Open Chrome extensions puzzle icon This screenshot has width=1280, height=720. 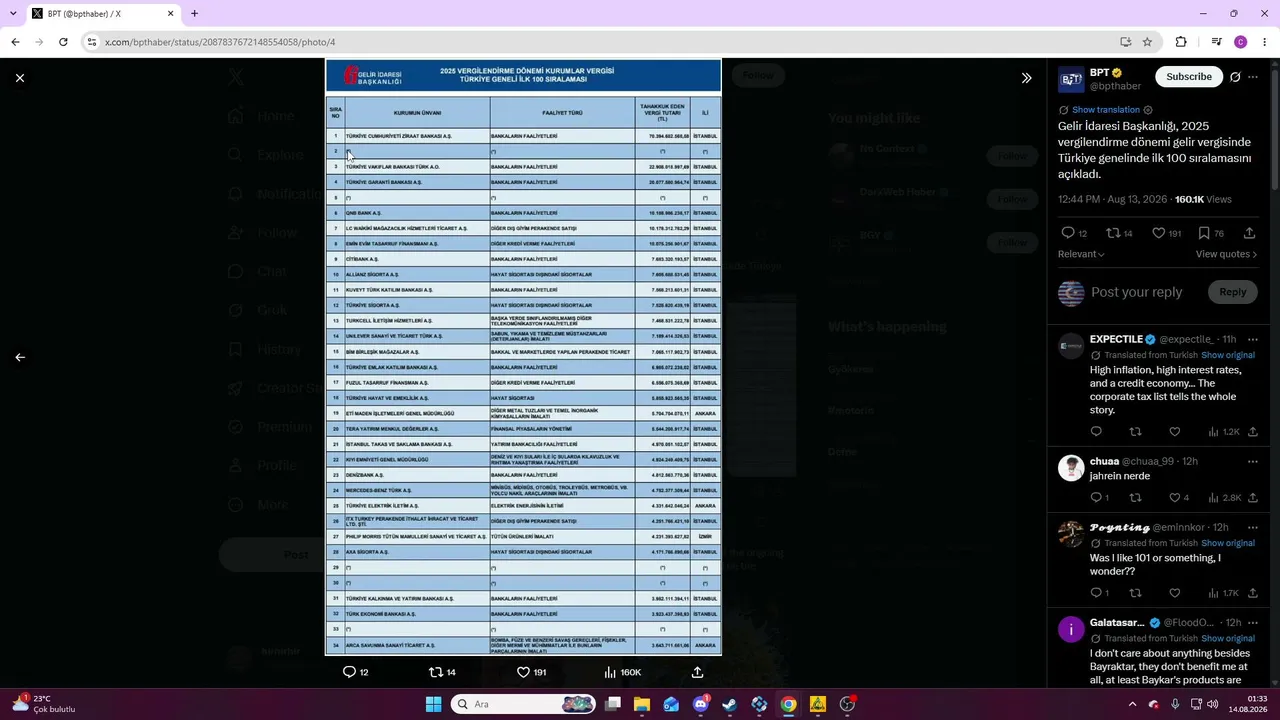1181,42
